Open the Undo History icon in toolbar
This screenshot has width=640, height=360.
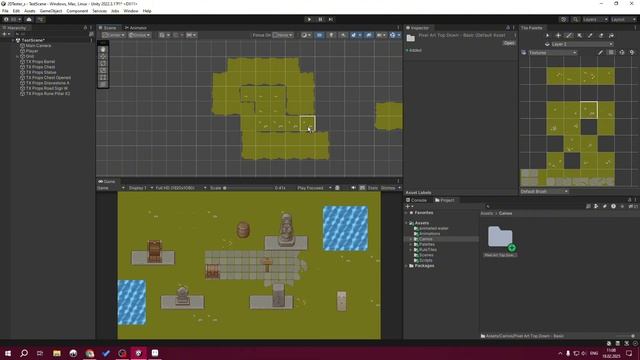564,19
